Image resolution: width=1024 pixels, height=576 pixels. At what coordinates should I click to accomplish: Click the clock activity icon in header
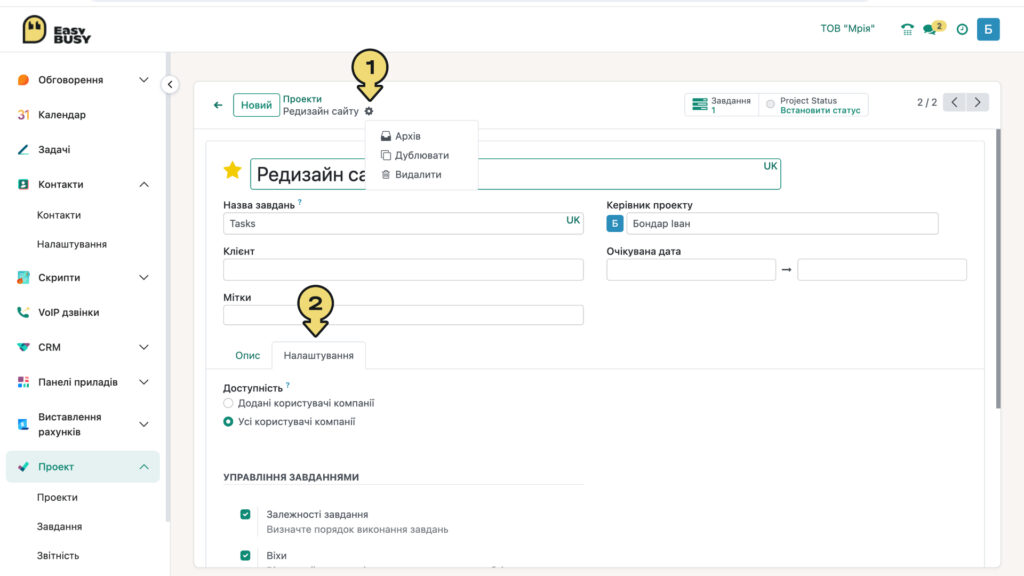[962, 29]
